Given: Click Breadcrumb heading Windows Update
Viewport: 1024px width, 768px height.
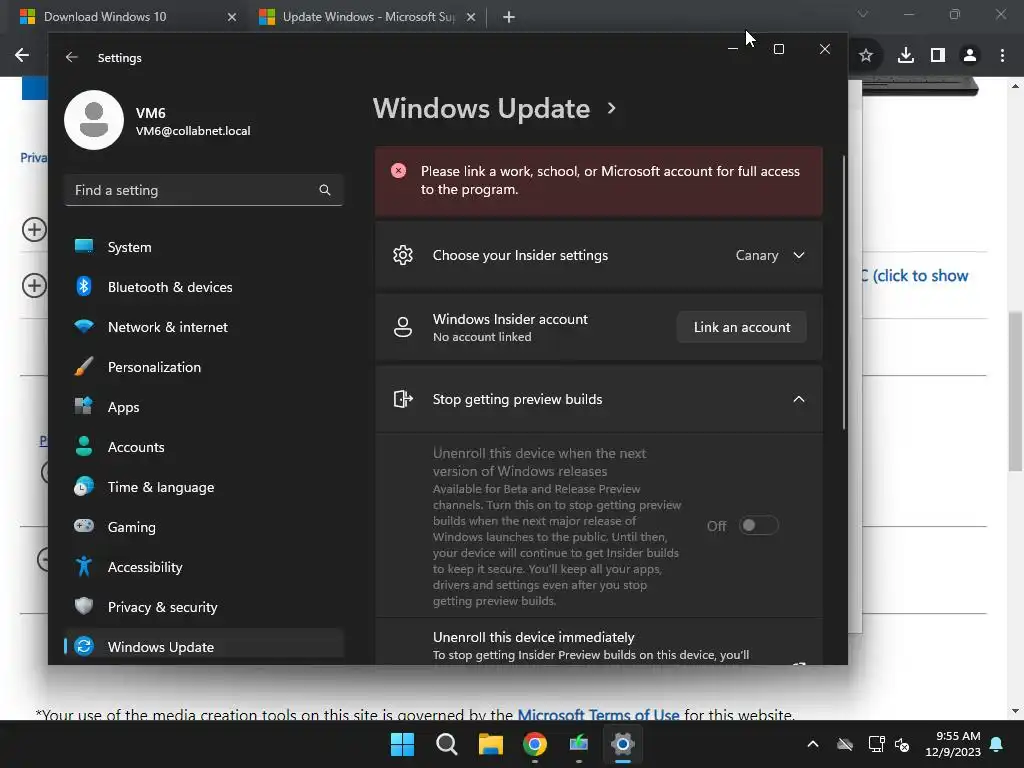Looking at the screenshot, I should 481,108.
